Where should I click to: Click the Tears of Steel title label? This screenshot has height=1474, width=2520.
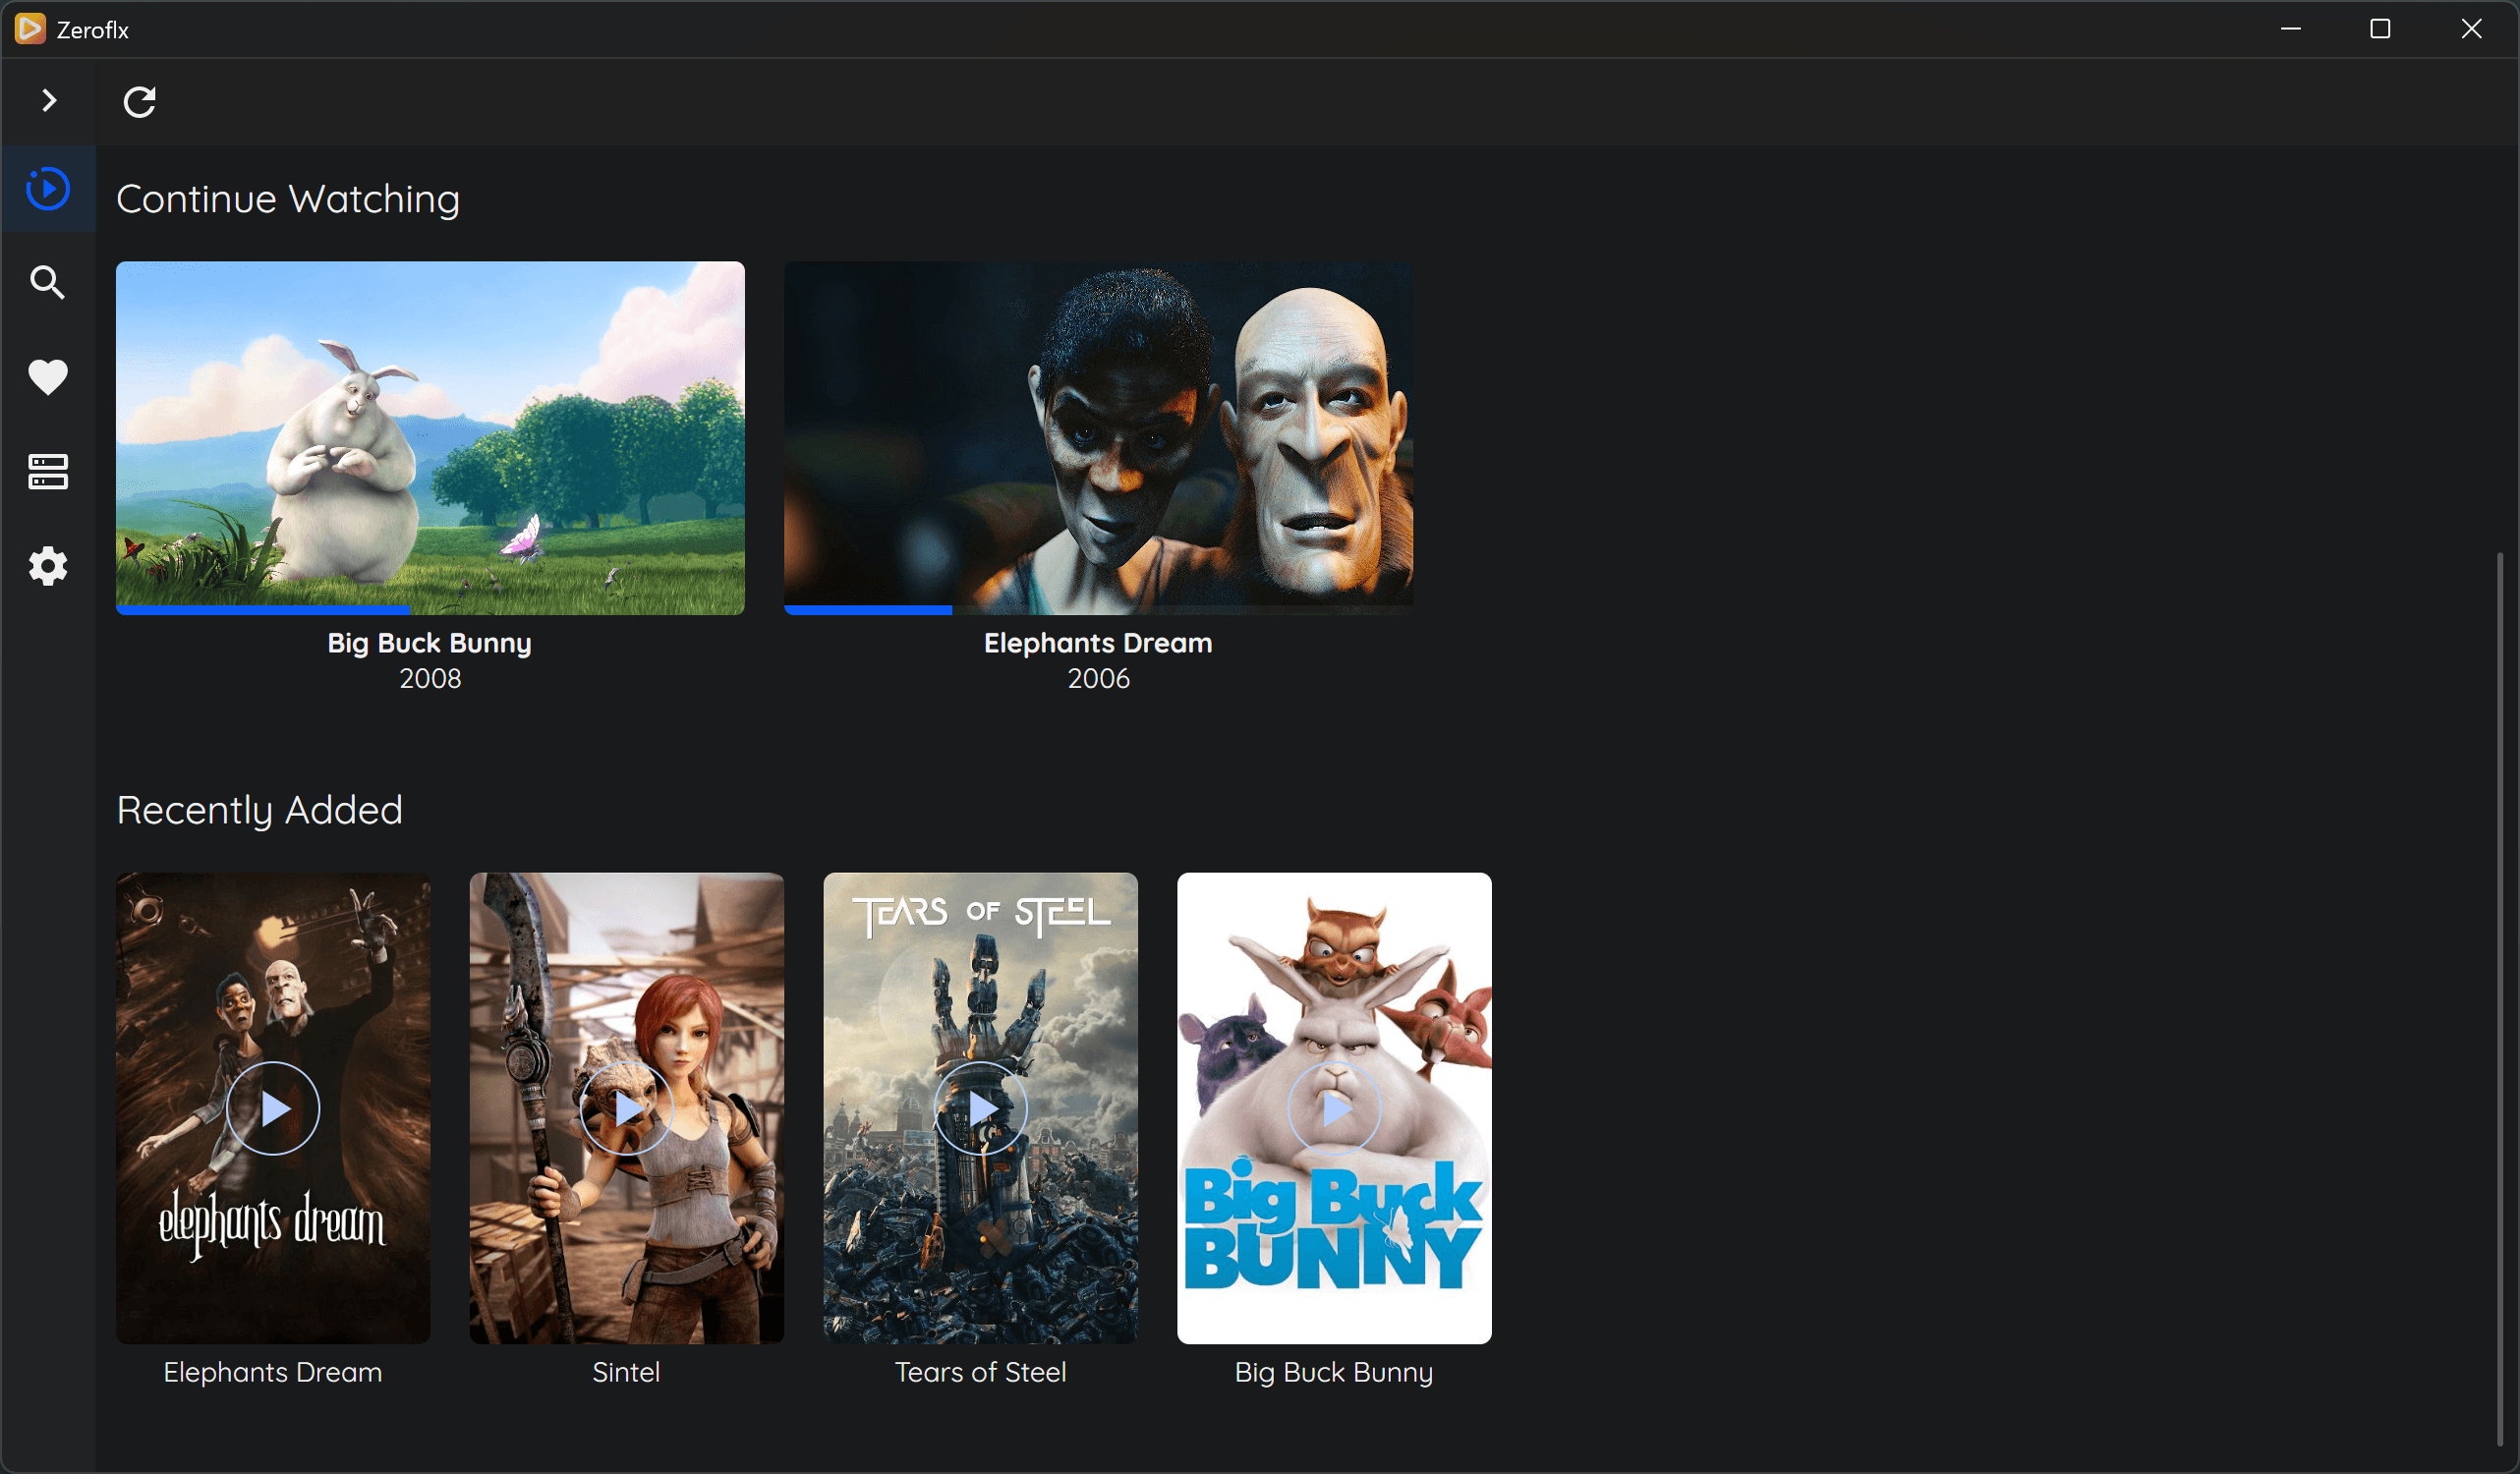[x=980, y=1372]
